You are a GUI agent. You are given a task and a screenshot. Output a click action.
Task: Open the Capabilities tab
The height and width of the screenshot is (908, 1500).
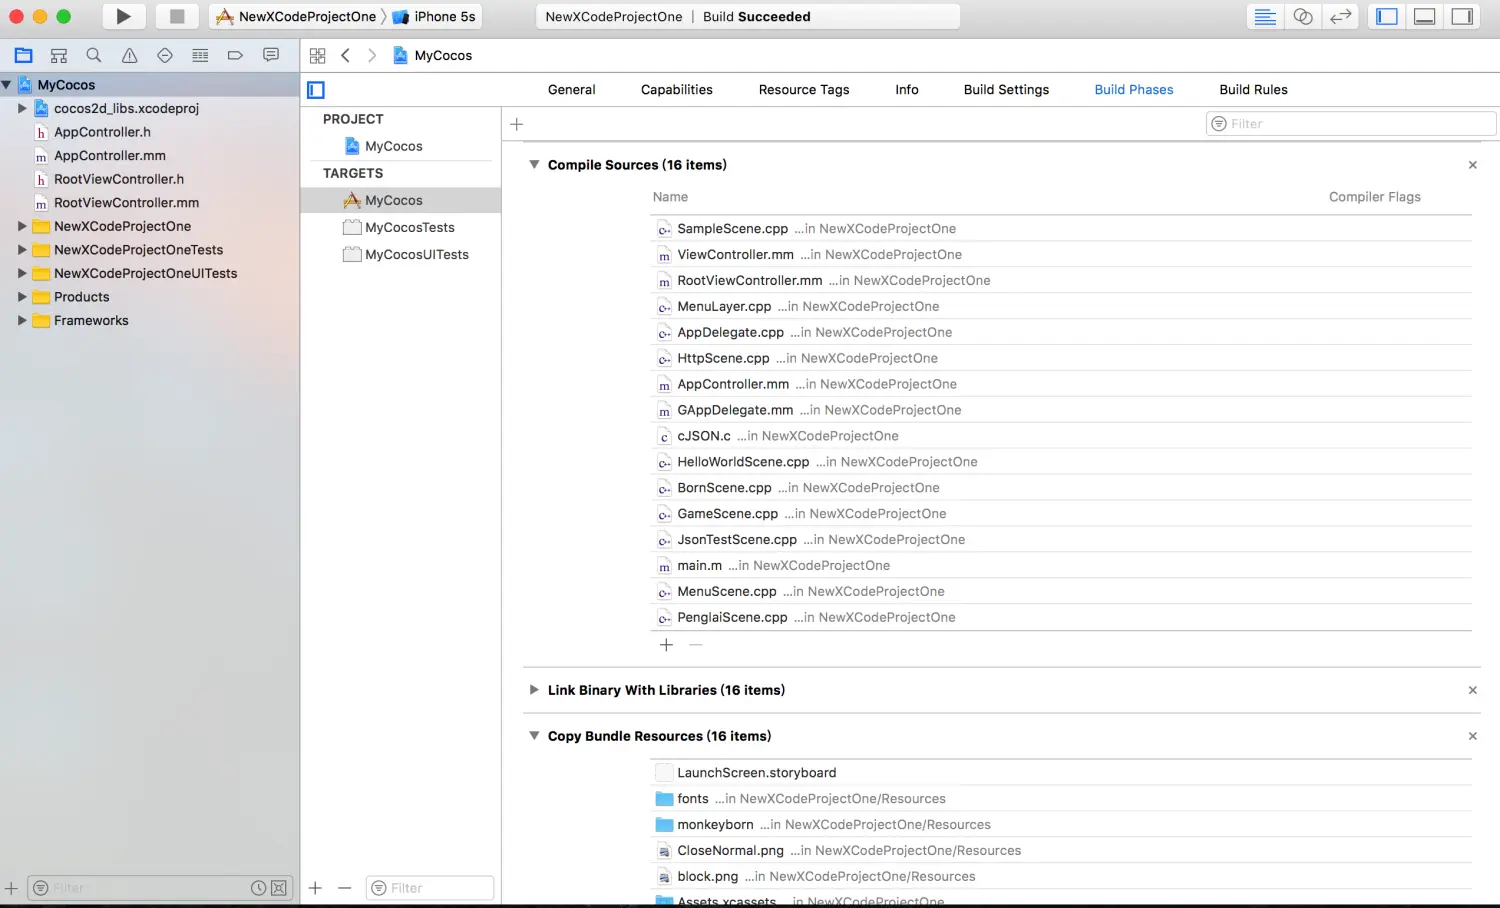coord(677,90)
